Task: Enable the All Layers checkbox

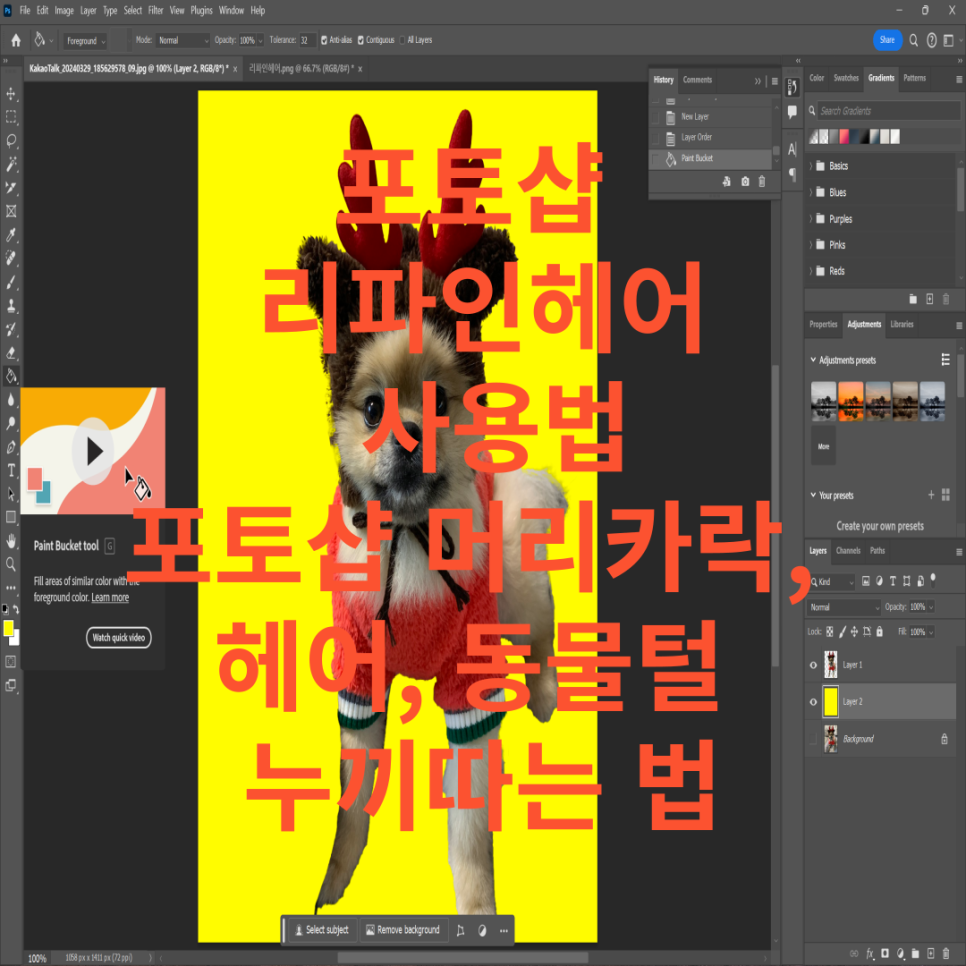Action: tap(402, 40)
